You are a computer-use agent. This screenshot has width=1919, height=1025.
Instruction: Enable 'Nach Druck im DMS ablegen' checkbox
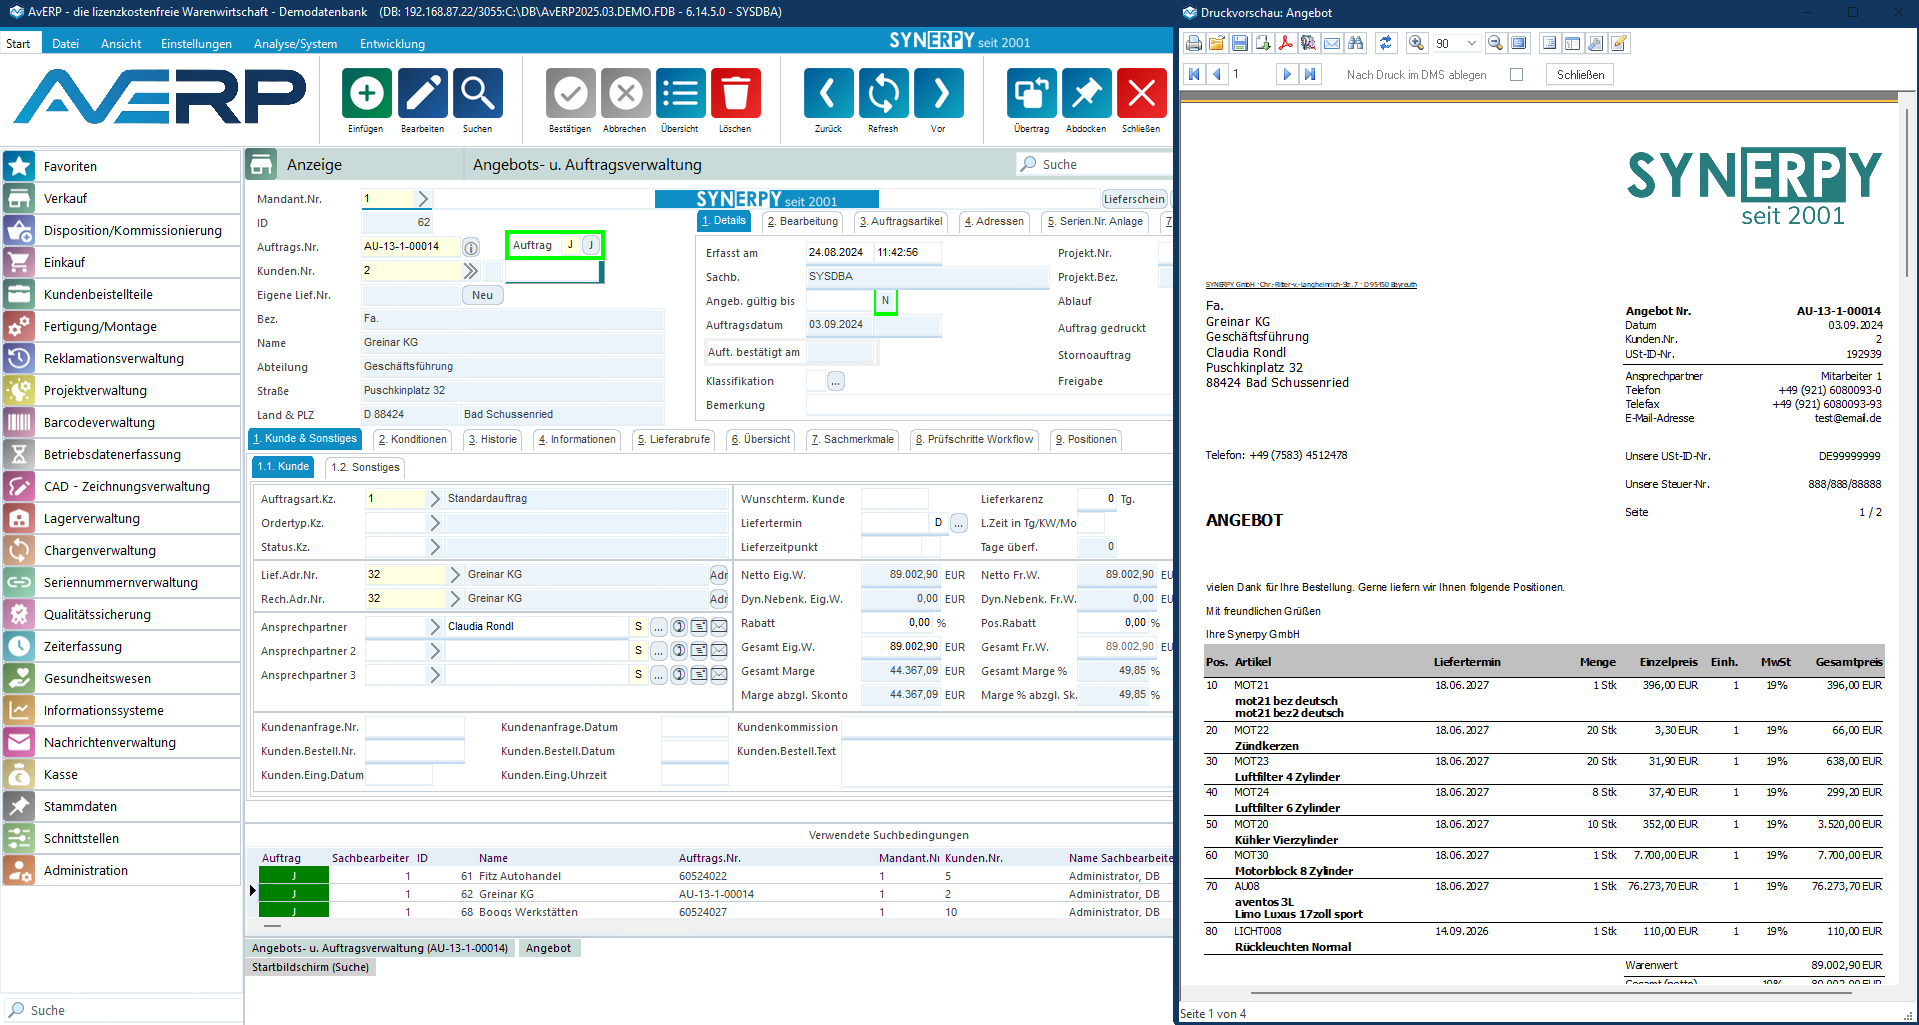[x=1516, y=75]
